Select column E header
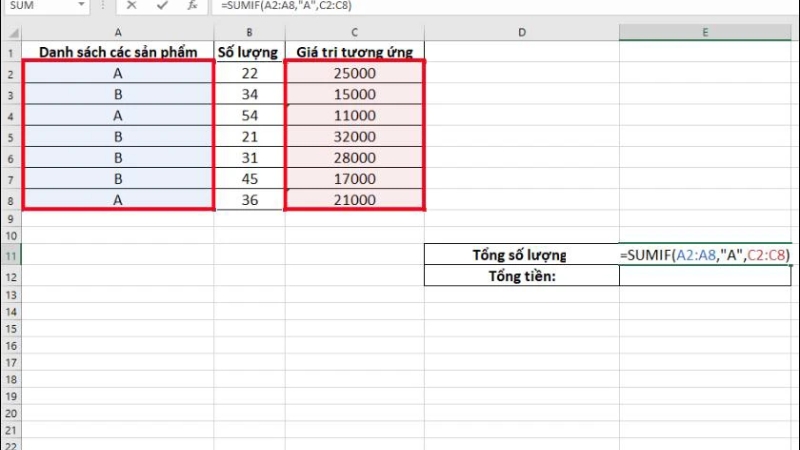Image resolution: width=800 pixels, height=450 pixels. [x=706, y=32]
